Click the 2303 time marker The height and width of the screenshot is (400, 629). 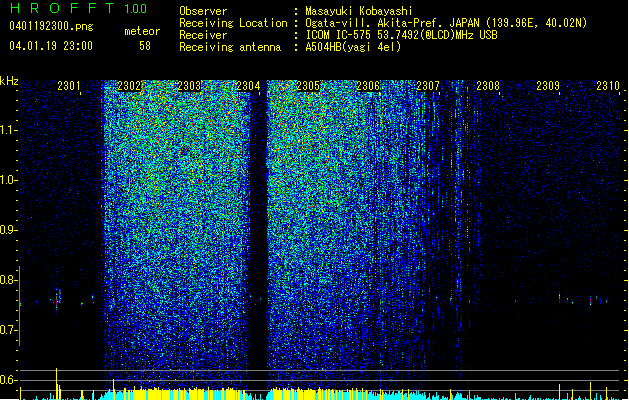pyautogui.click(x=189, y=86)
